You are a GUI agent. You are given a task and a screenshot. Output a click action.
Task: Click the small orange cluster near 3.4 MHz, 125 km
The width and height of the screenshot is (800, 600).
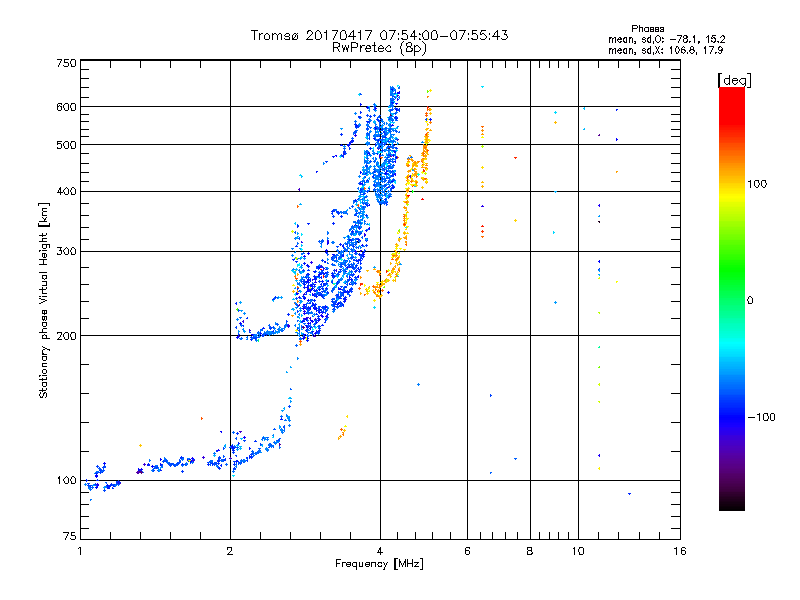pos(342,429)
